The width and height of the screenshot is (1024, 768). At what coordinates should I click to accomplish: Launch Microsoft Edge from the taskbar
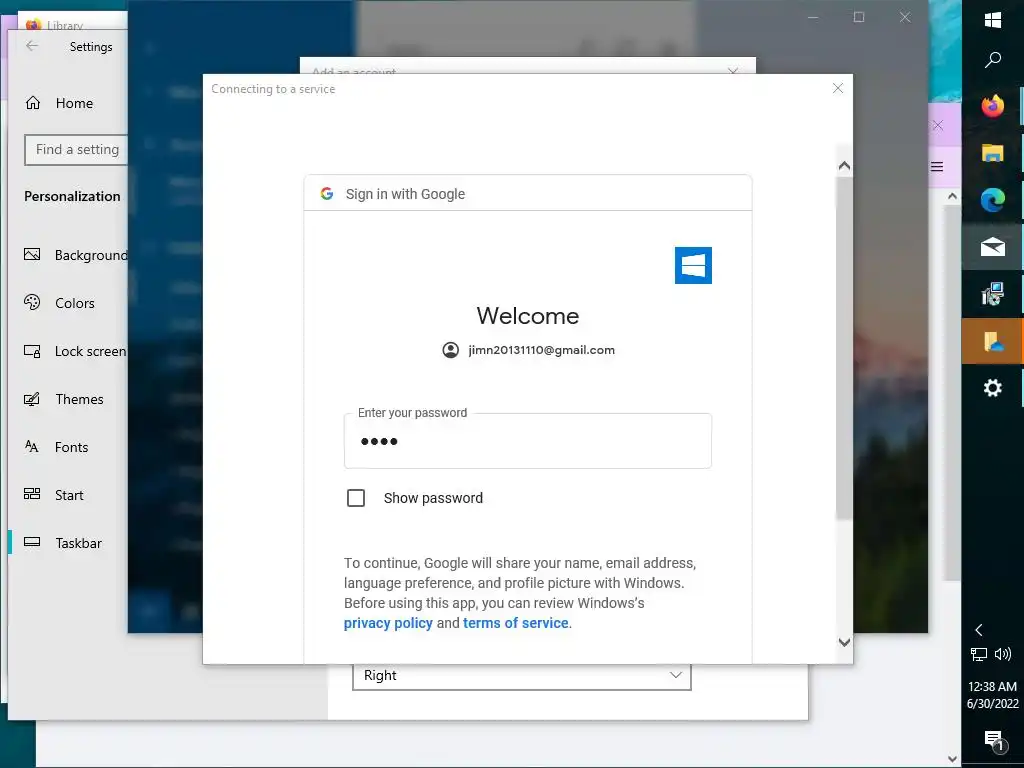pos(993,200)
